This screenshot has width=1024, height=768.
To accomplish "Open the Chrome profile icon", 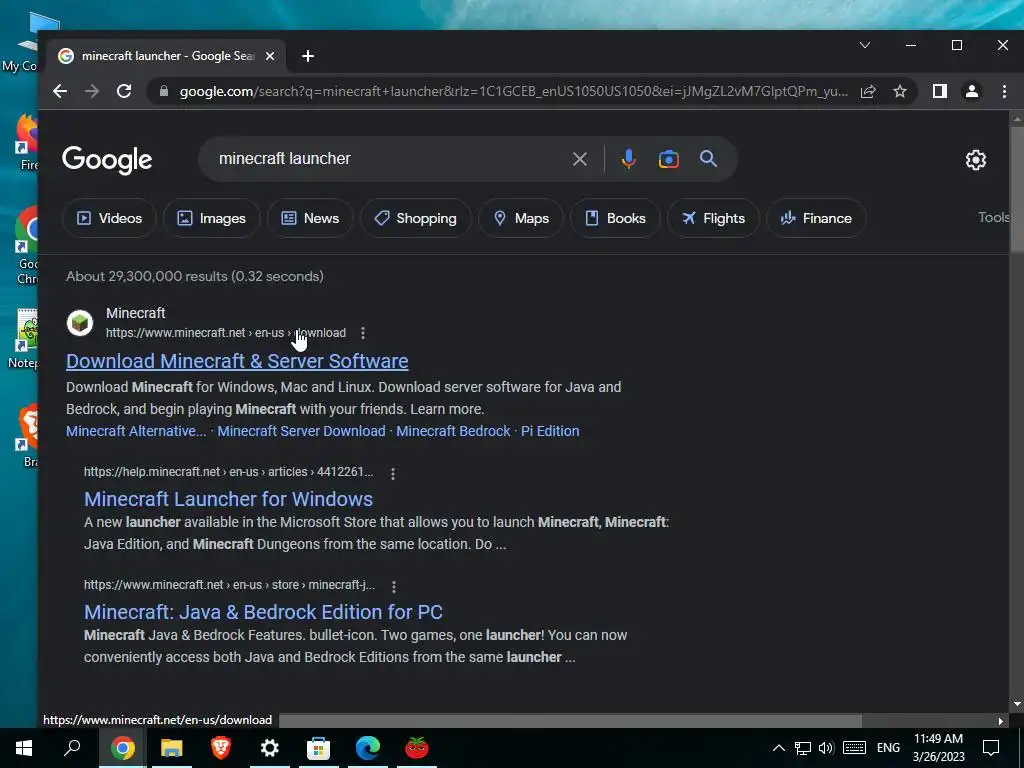I will tap(972, 91).
